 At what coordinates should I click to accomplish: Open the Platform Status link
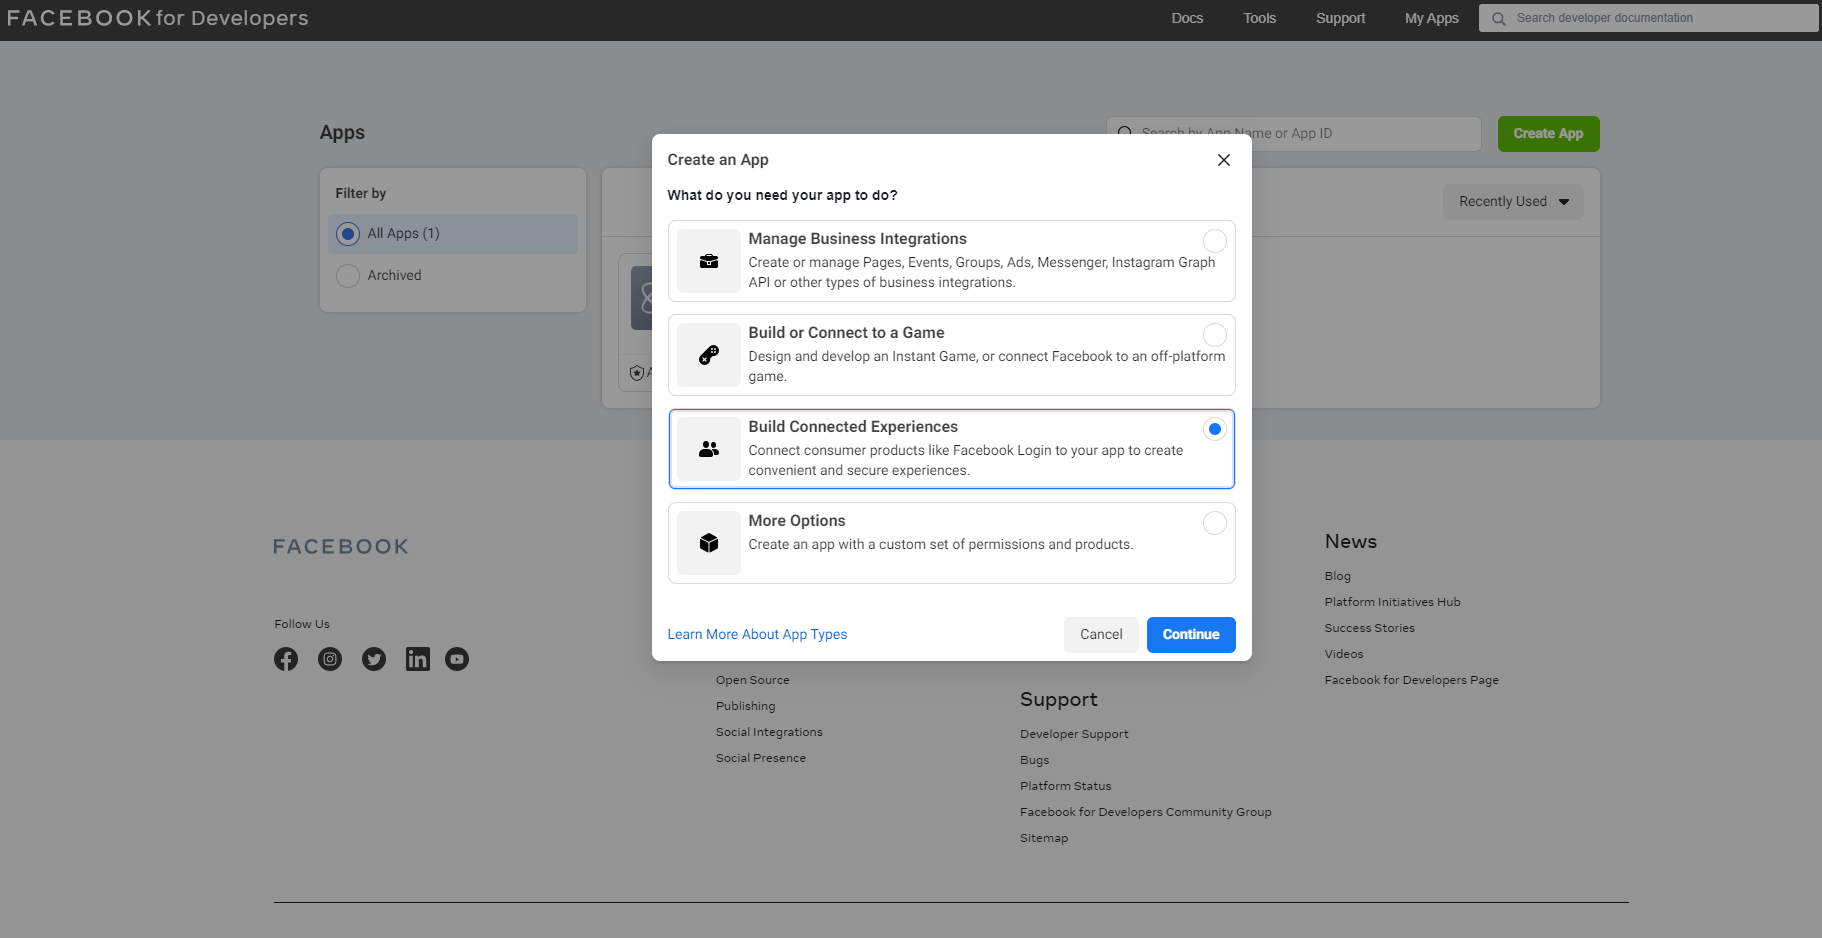point(1065,786)
